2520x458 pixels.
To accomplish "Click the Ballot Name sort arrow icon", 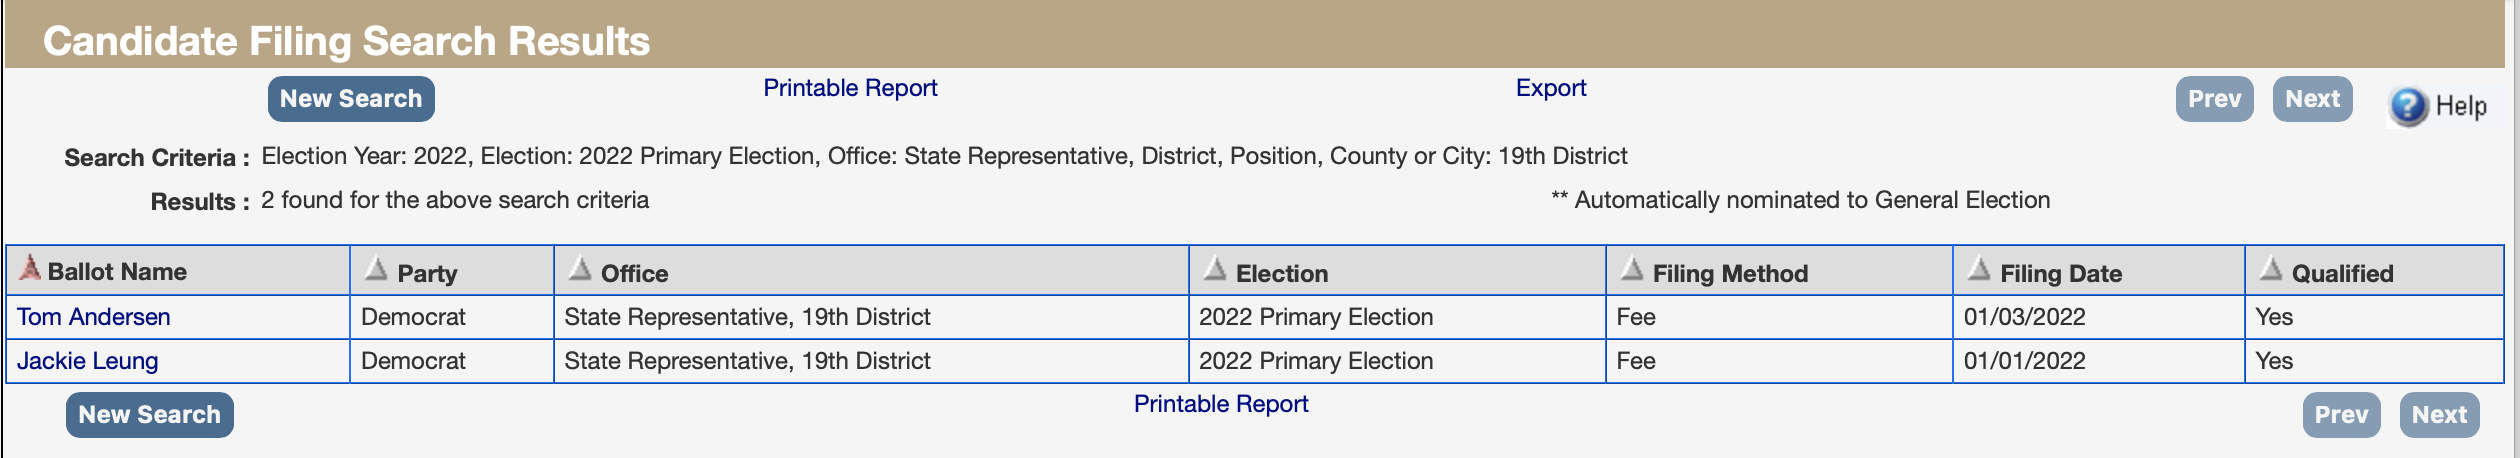I will point(30,268).
